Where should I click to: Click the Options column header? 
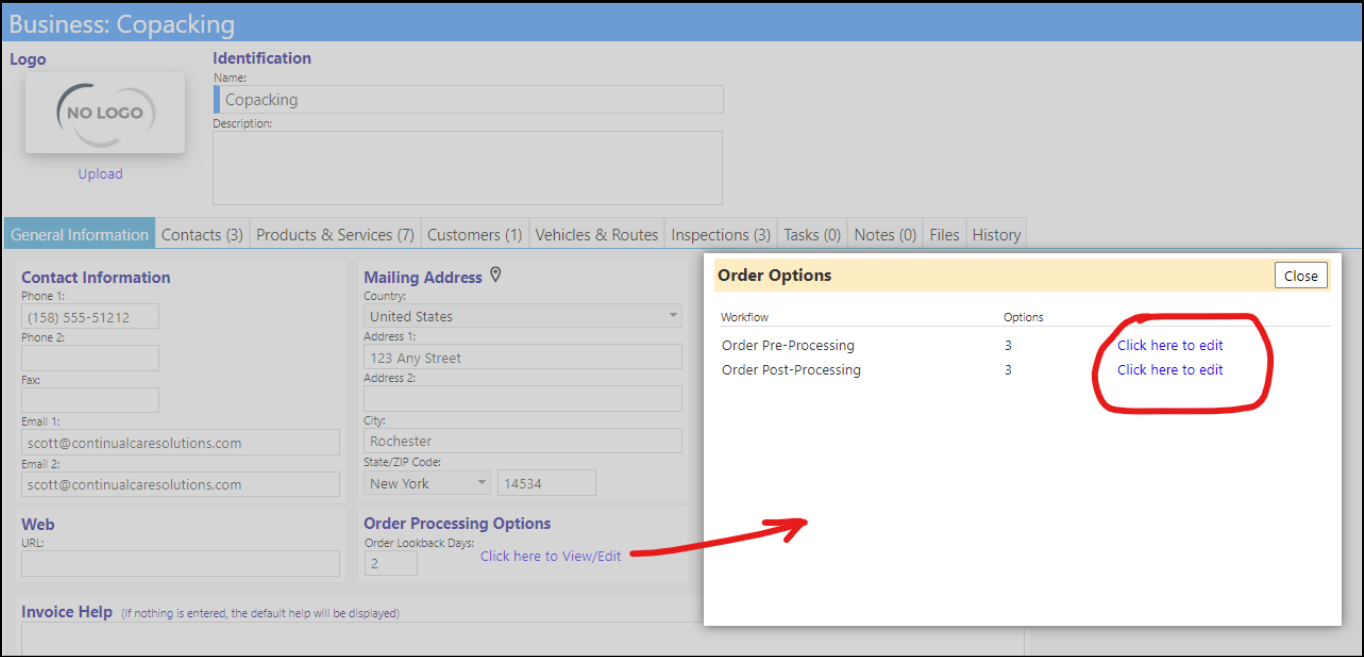point(1023,317)
